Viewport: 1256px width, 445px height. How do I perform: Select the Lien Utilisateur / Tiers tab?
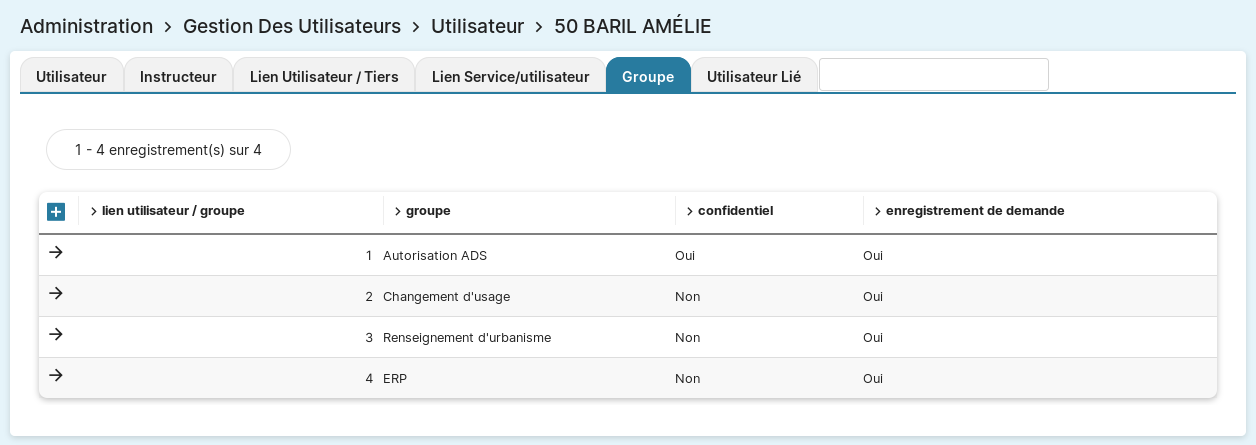click(x=324, y=76)
